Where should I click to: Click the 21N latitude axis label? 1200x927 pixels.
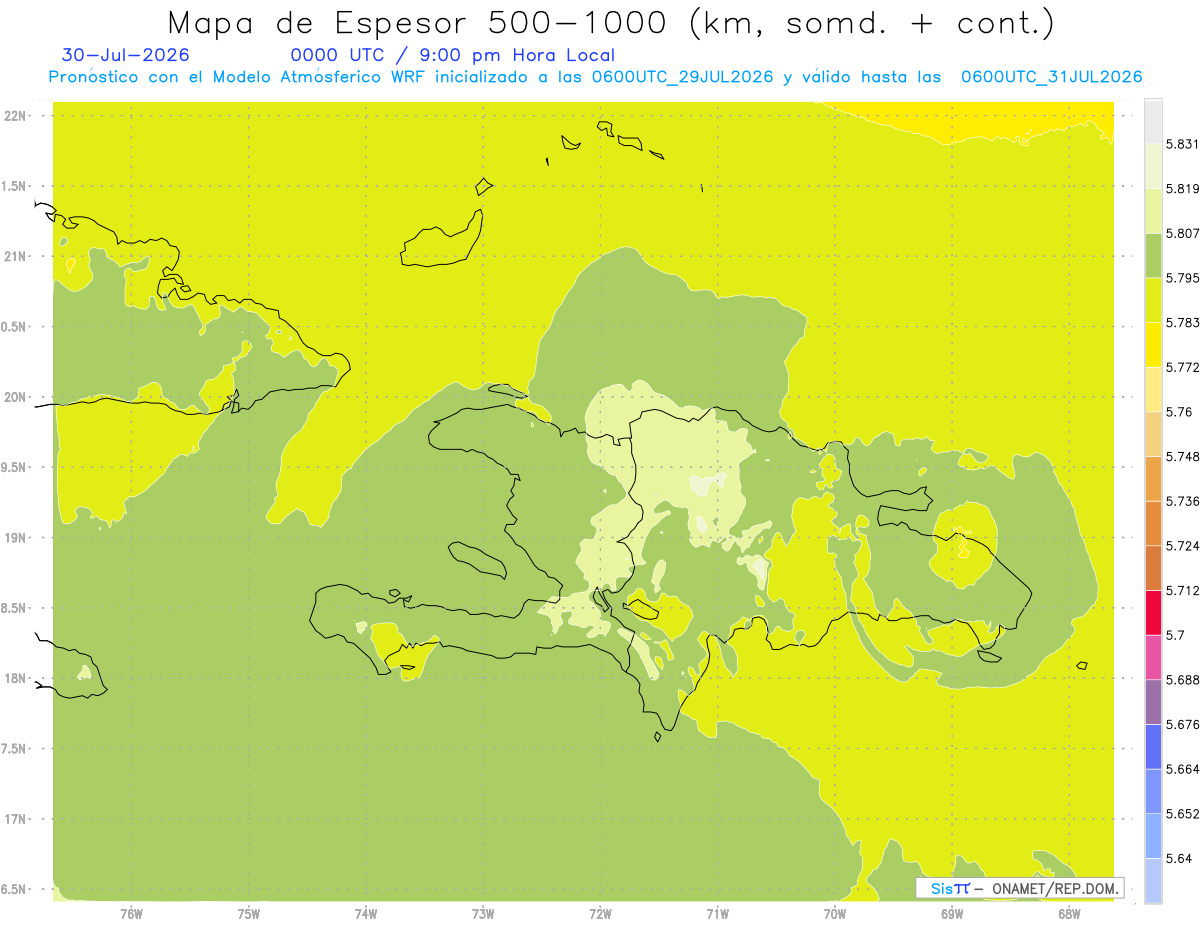click(x=15, y=256)
